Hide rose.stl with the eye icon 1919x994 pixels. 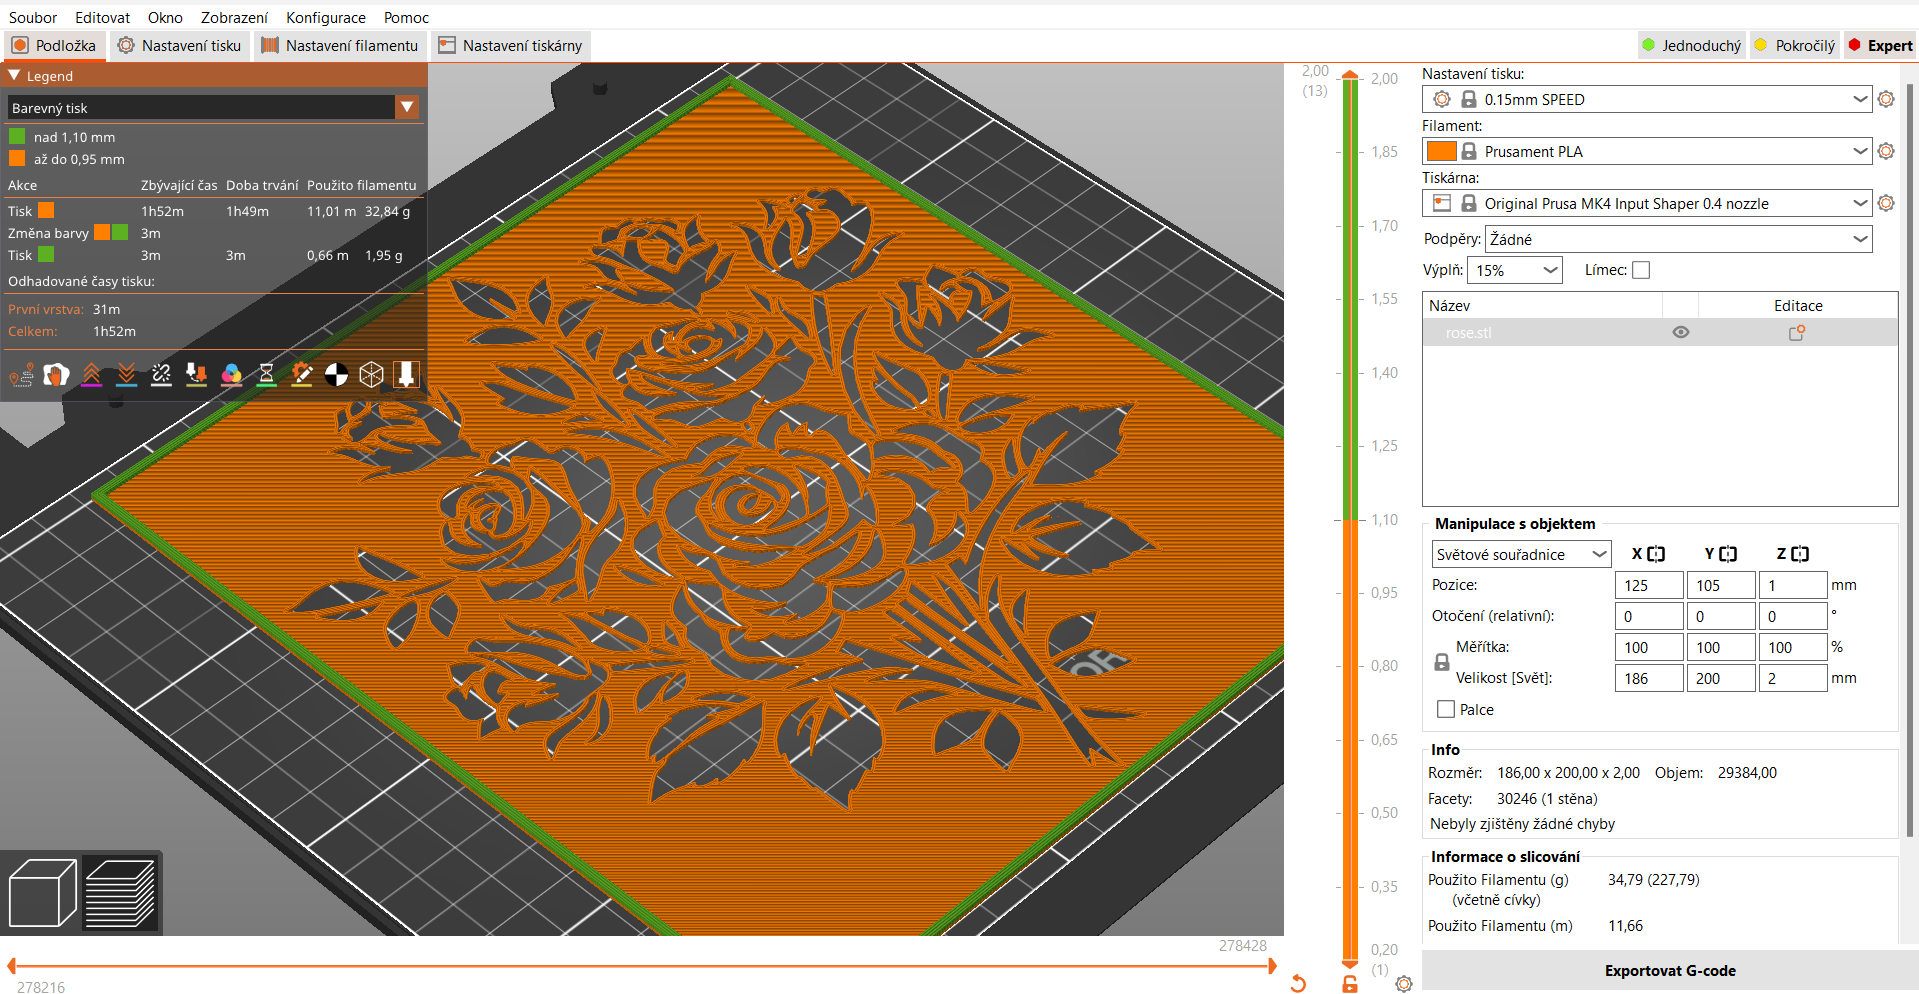click(1680, 333)
